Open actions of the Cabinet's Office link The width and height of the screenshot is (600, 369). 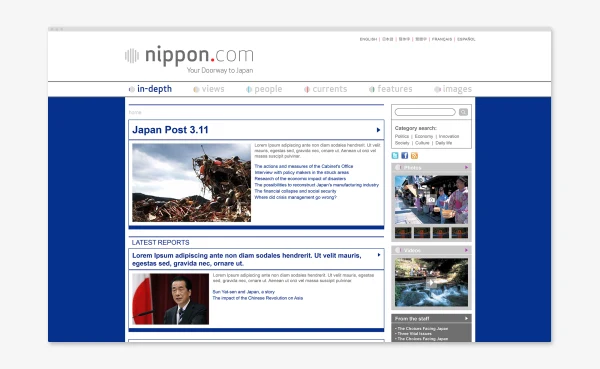[304, 166]
